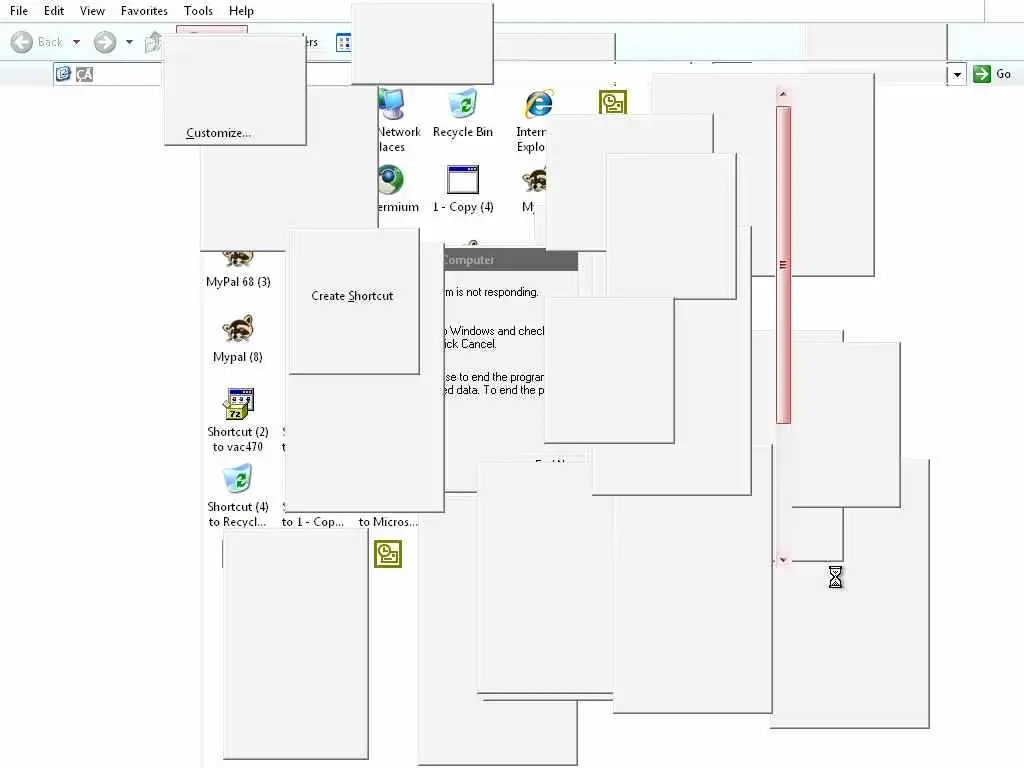Click the green Go arrow button
The width and height of the screenshot is (1024, 768).
[x=982, y=74]
